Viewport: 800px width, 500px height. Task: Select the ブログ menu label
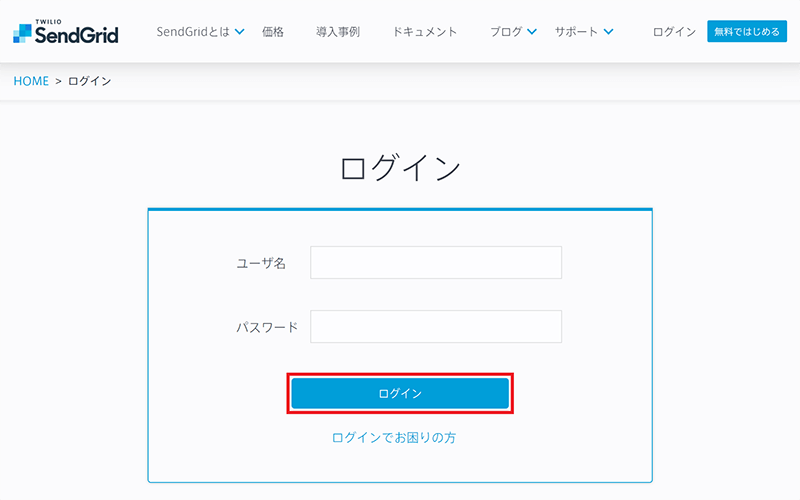click(x=506, y=32)
